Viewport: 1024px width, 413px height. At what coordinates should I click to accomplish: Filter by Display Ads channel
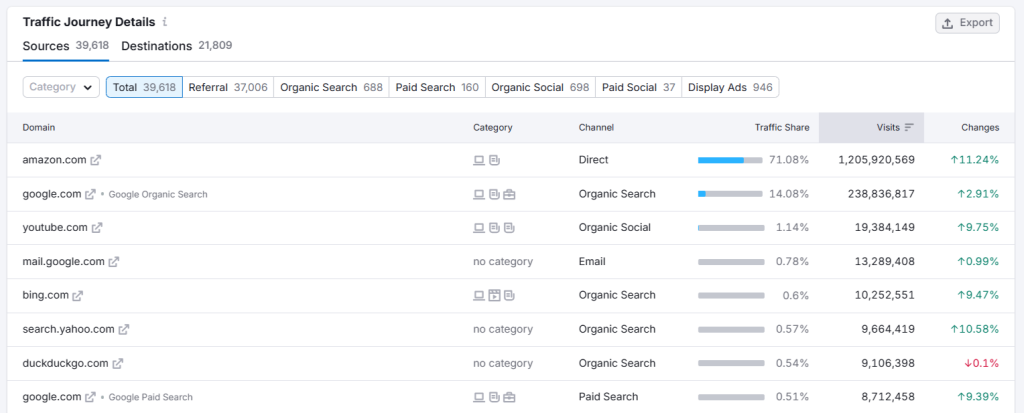point(730,88)
